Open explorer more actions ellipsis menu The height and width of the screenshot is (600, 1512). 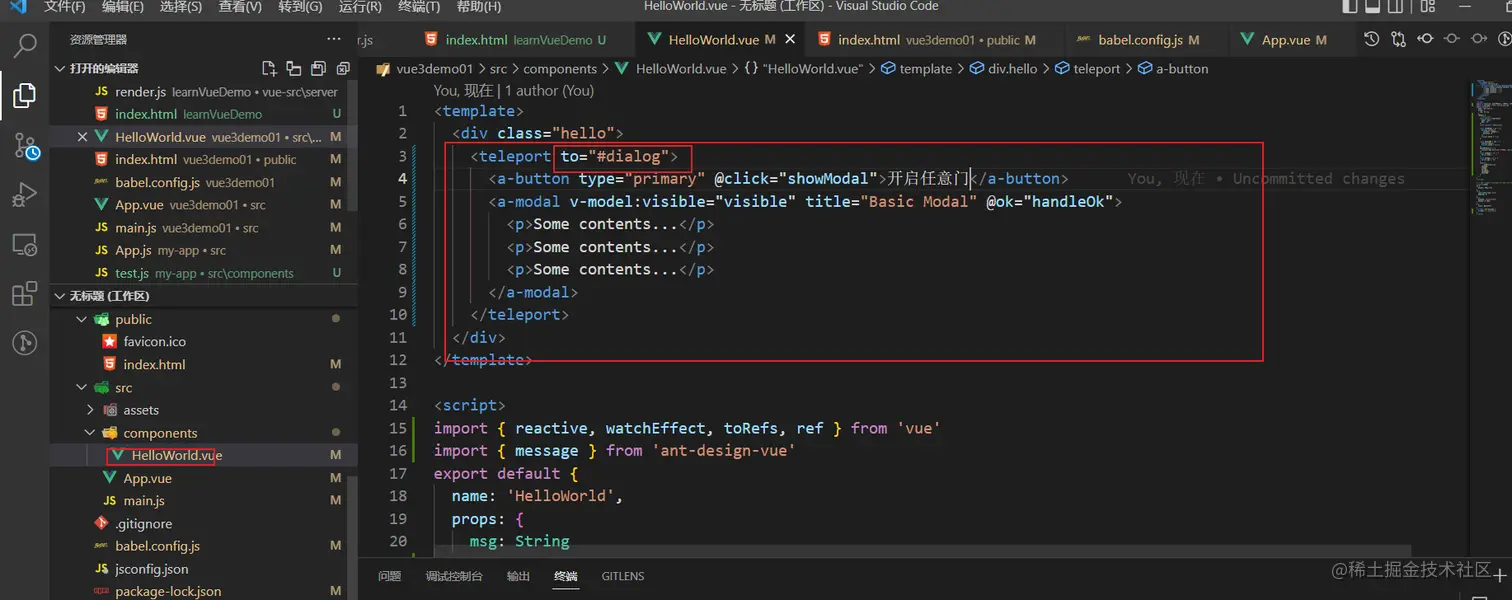pos(334,39)
